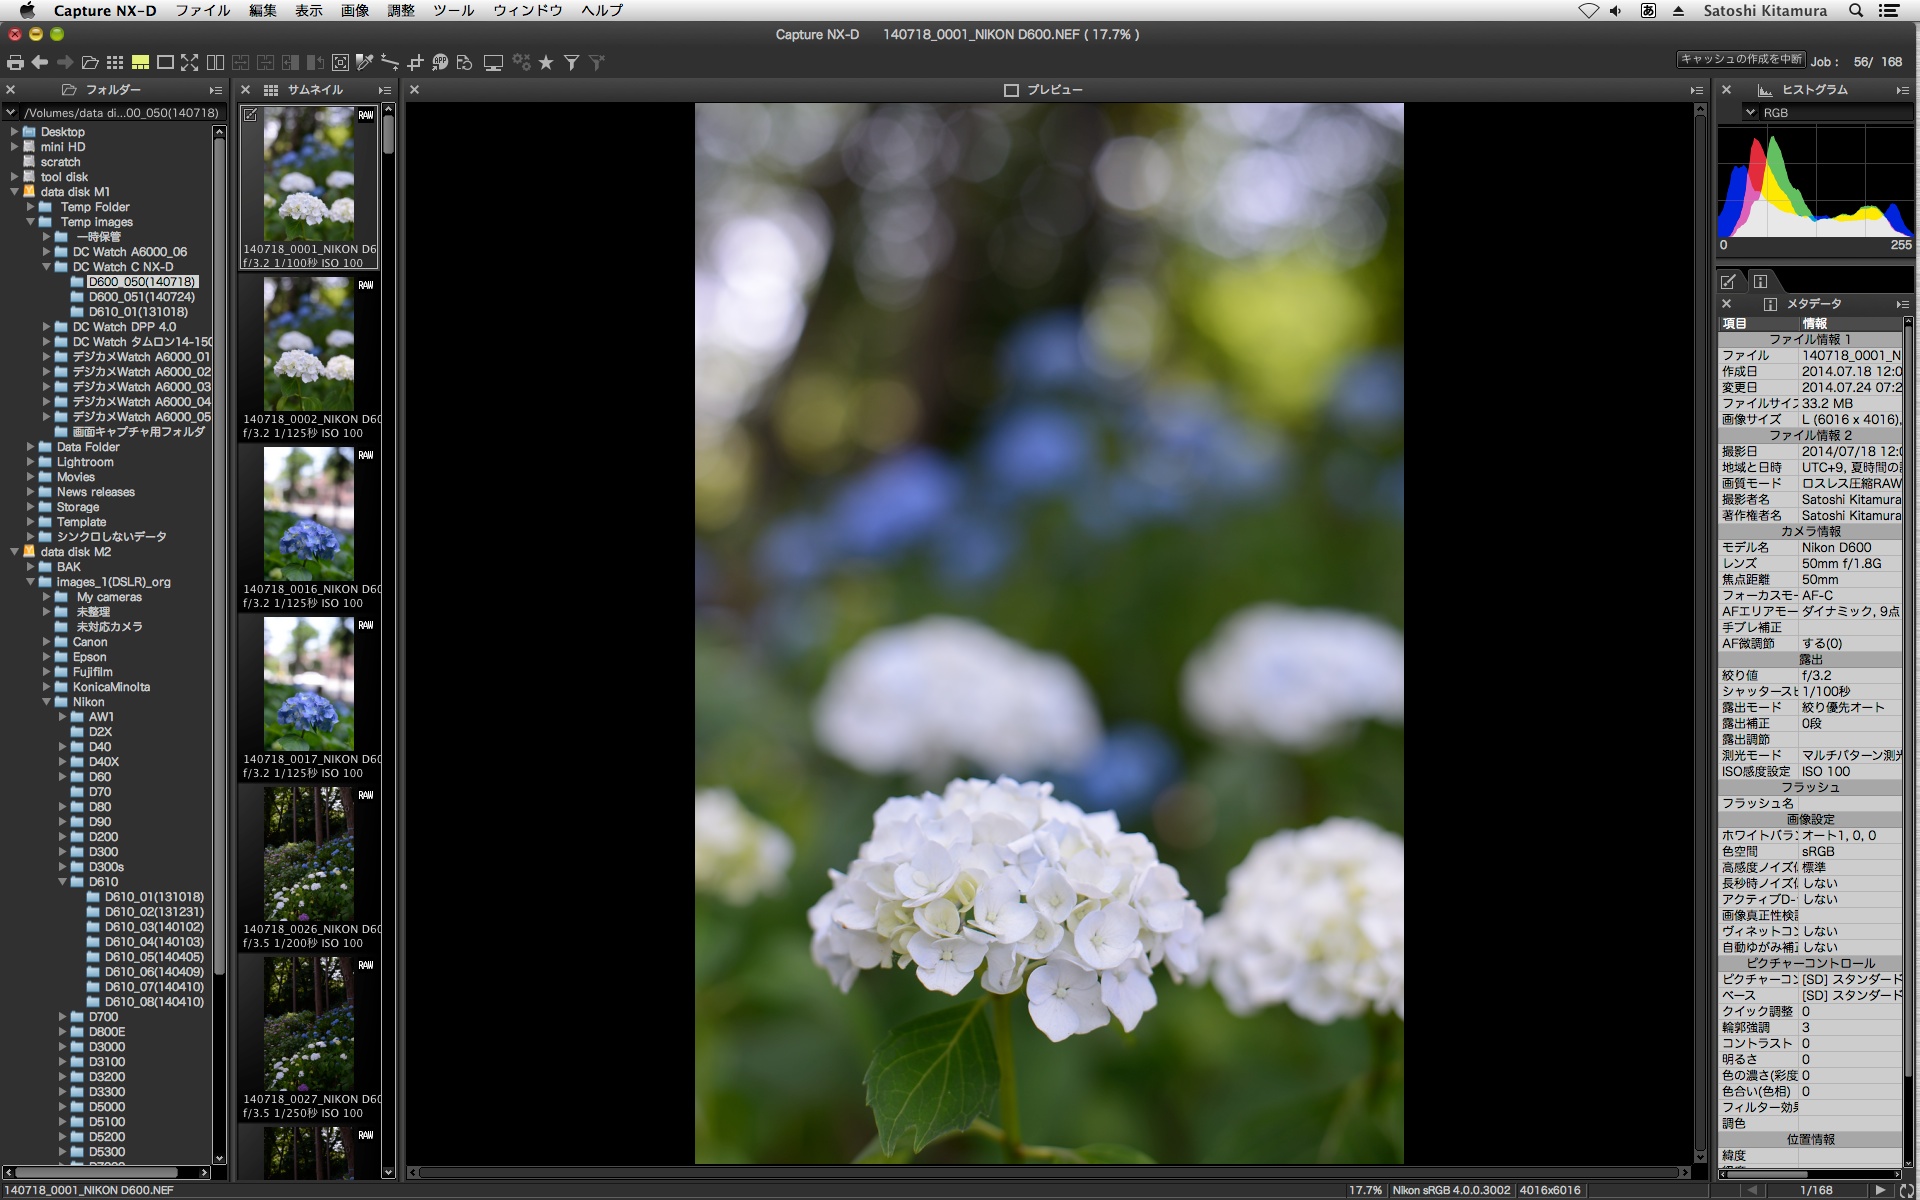This screenshot has width=1920, height=1200.
Task: Collapse the Nikon folder tree
Action: tap(47, 702)
